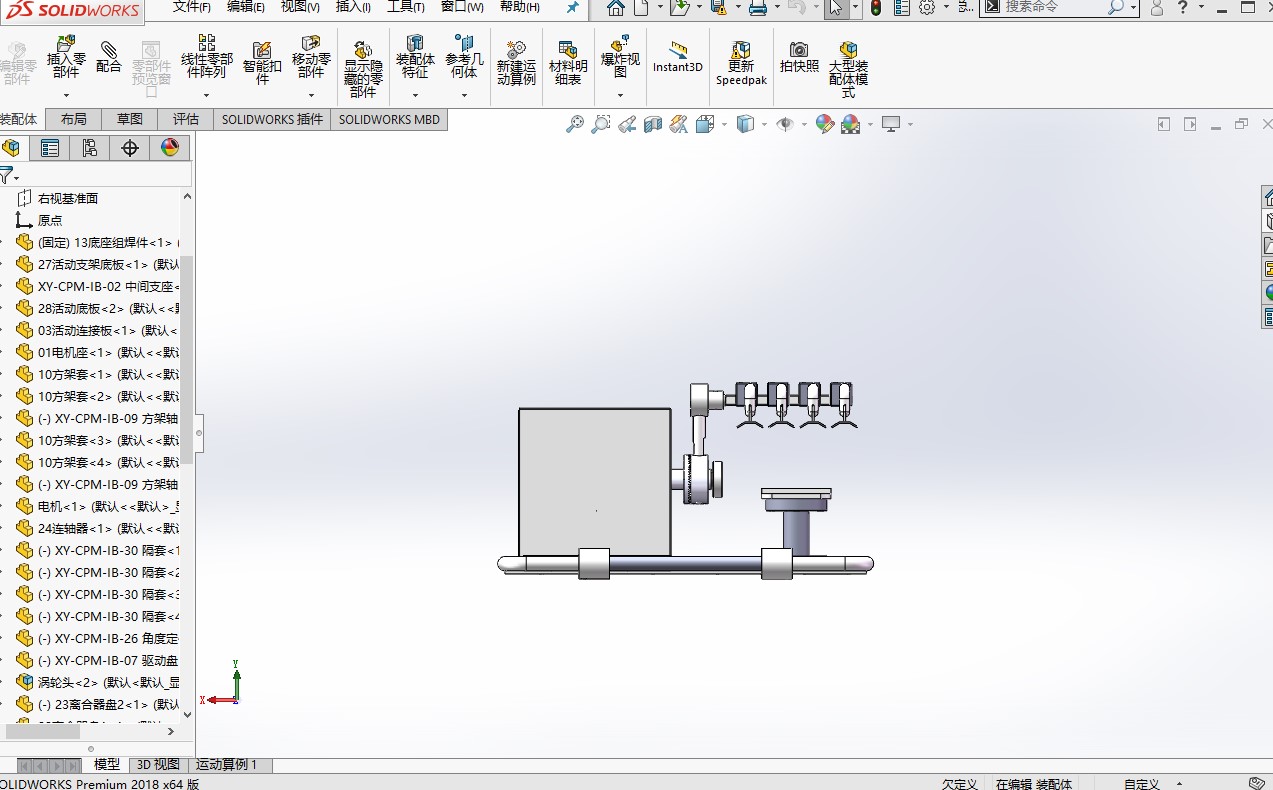Toggle Instant3D on the ribbon

point(678,58)
